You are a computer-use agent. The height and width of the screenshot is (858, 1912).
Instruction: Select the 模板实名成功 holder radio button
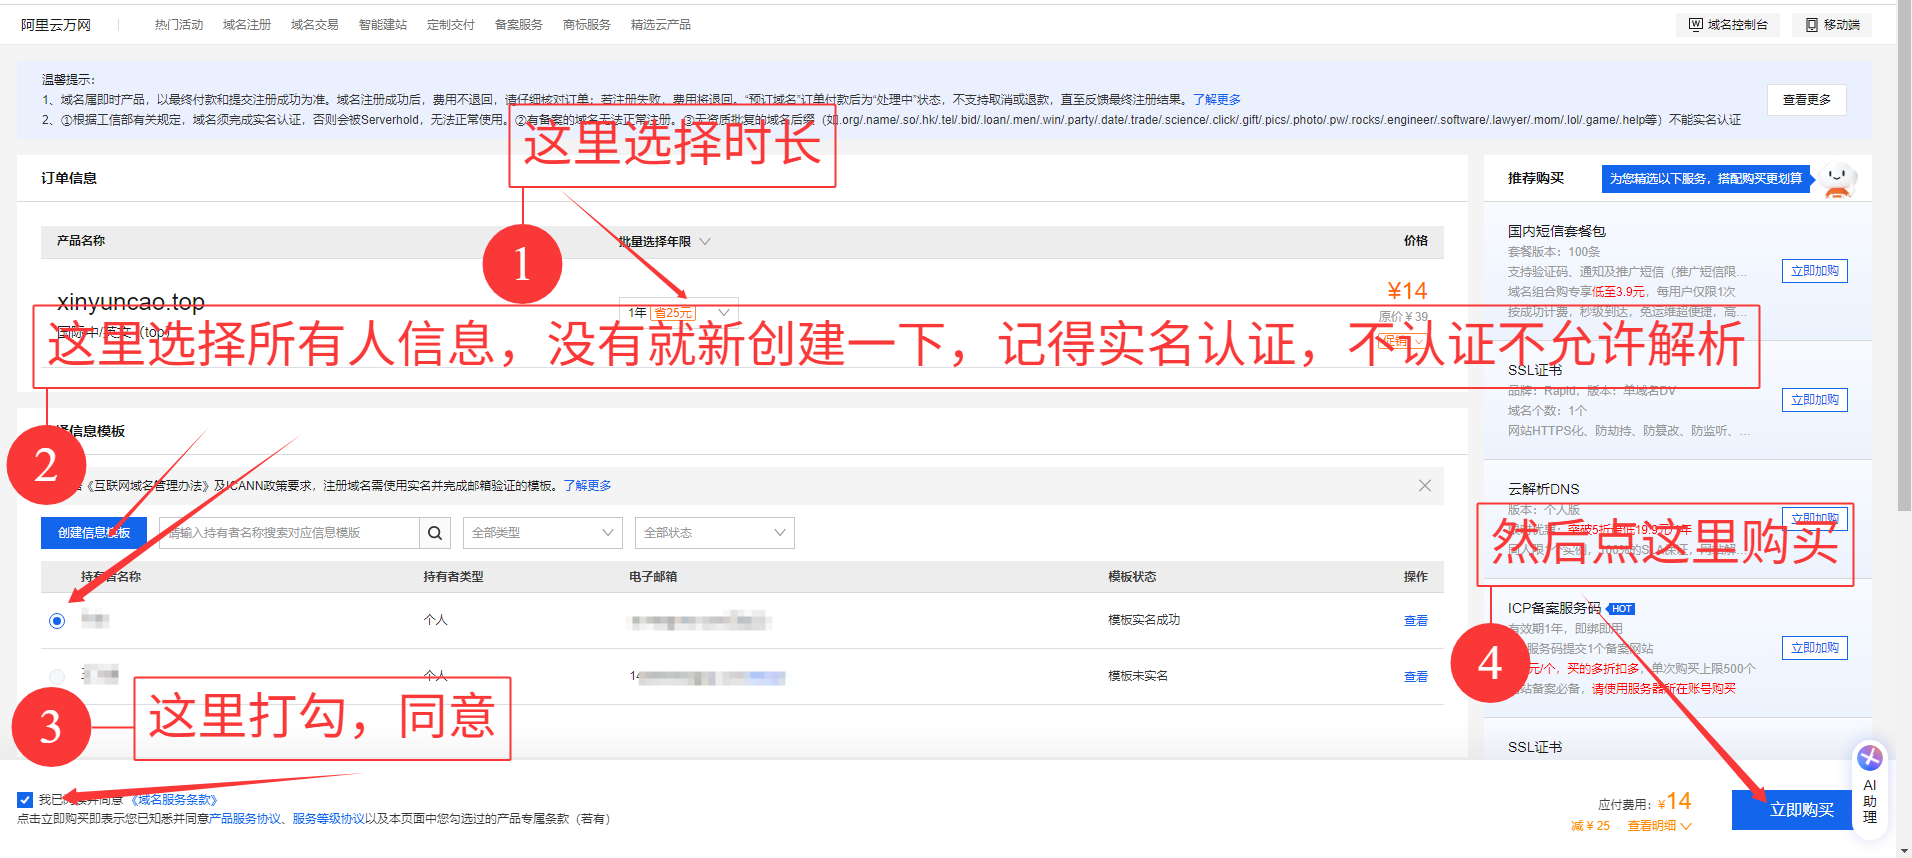tap(57, 621)
